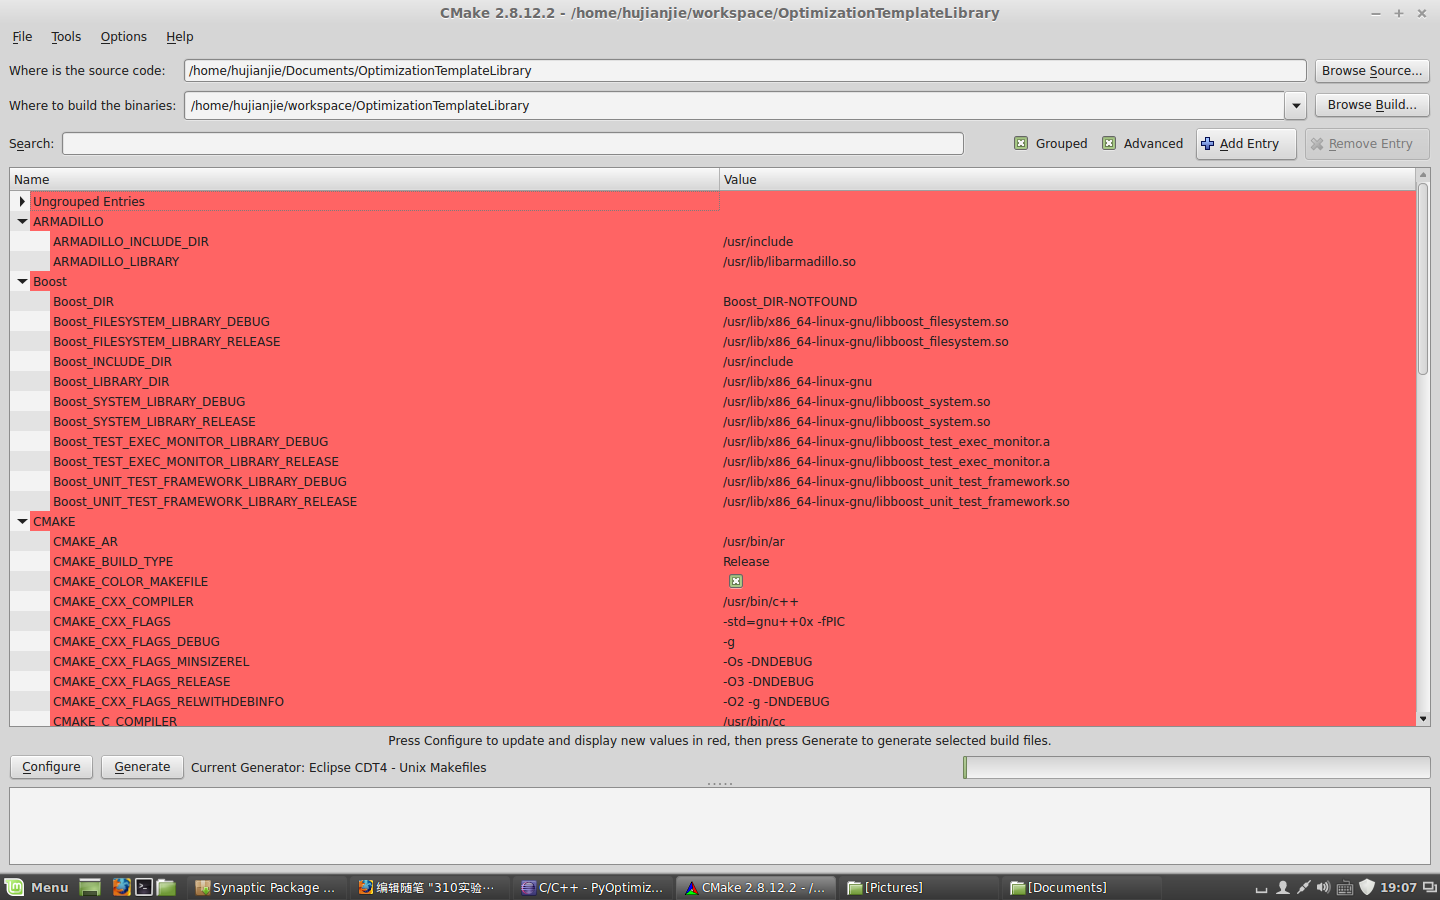Expand the Ungrouped Entries group

[22, 201]
